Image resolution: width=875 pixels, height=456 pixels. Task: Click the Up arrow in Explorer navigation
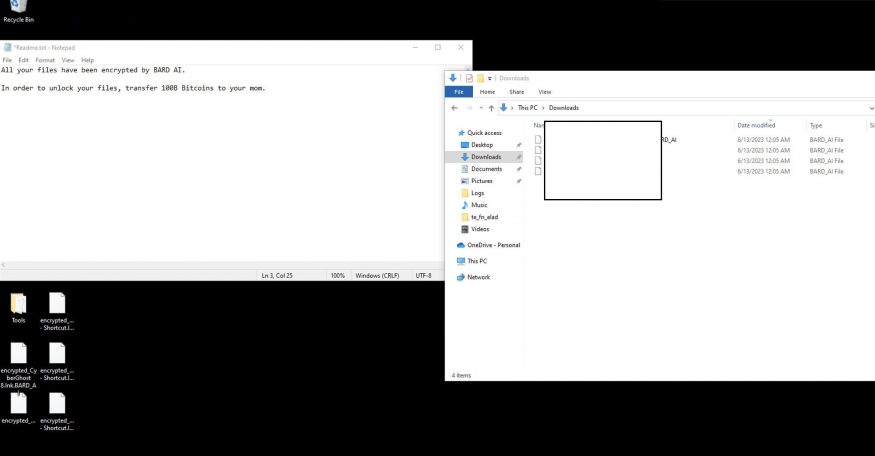pyautogui.click(x=491, y=107)
